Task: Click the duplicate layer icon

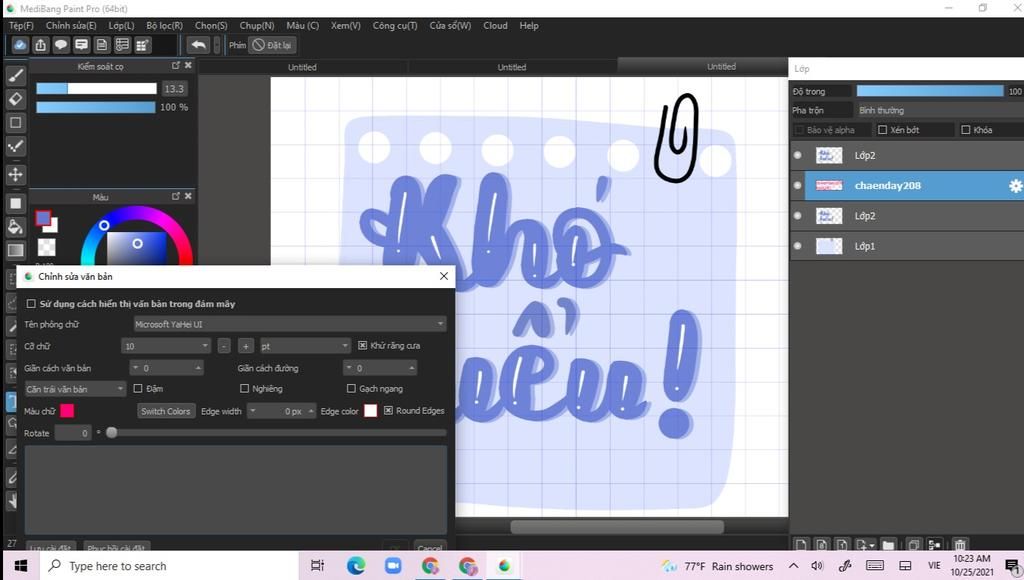Action: click(x=914, y=544)
